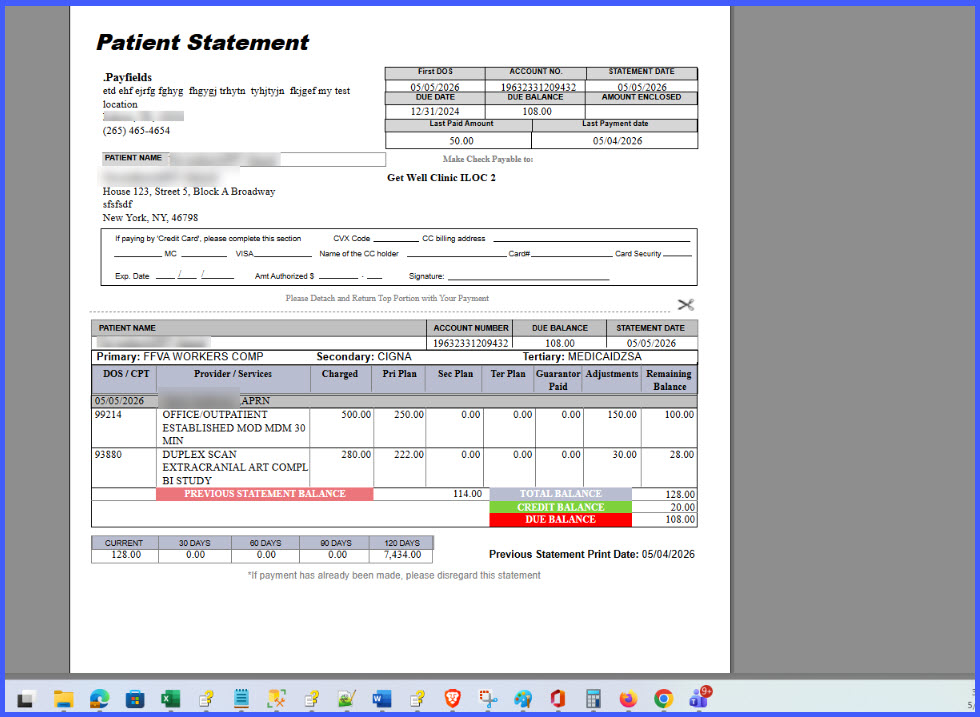
Task: Open Google Chrome from the taskbar
Action: tap(663, 698)
